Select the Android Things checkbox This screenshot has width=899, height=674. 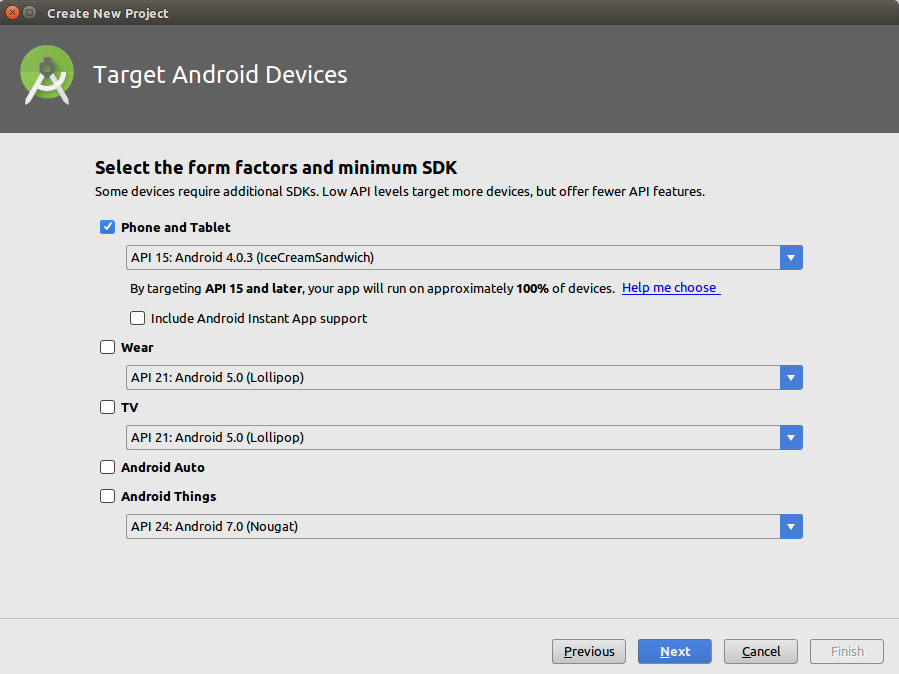coord(108,496)
